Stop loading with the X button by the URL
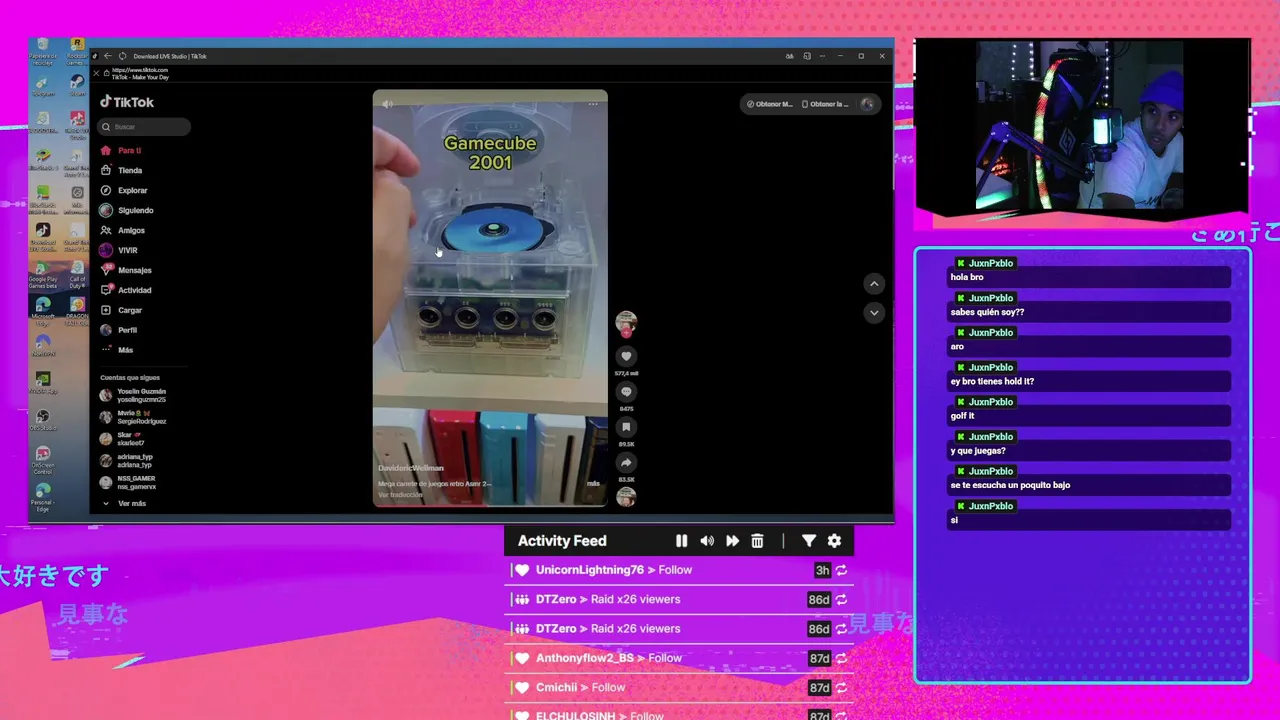Image resolution: width=1280 pixels, height=720 pixels. [x=96, y=73]
